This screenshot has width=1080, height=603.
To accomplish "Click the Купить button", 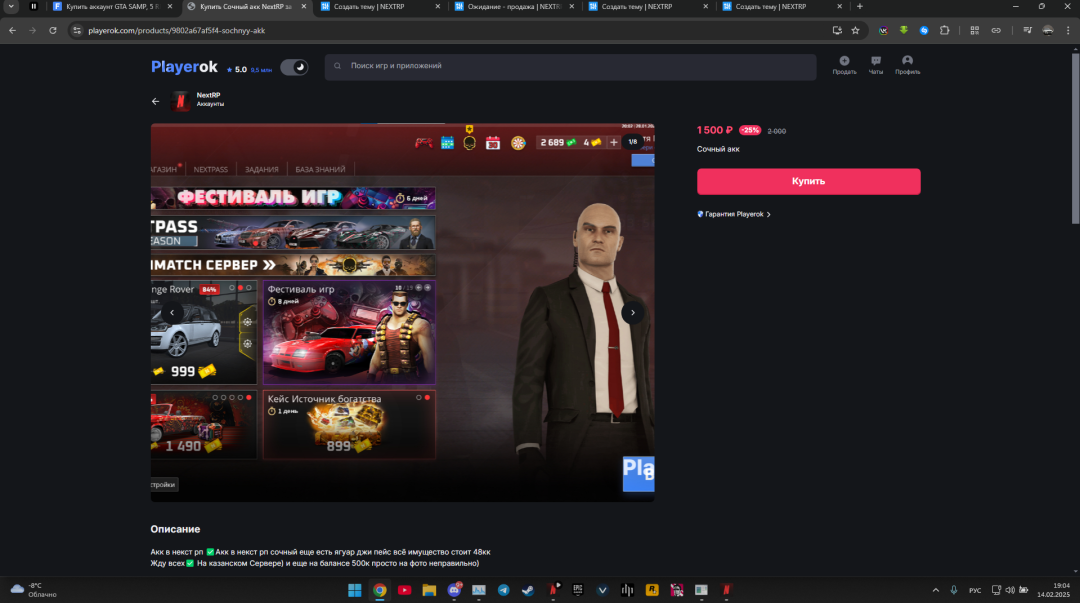I will tap(808, 181).
